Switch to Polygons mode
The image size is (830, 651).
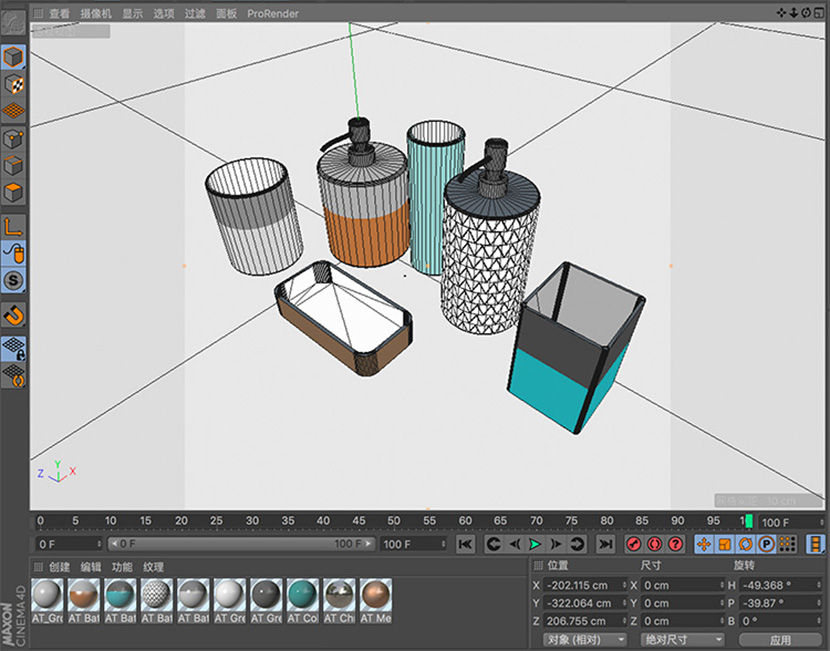click(x=13, y=193)
